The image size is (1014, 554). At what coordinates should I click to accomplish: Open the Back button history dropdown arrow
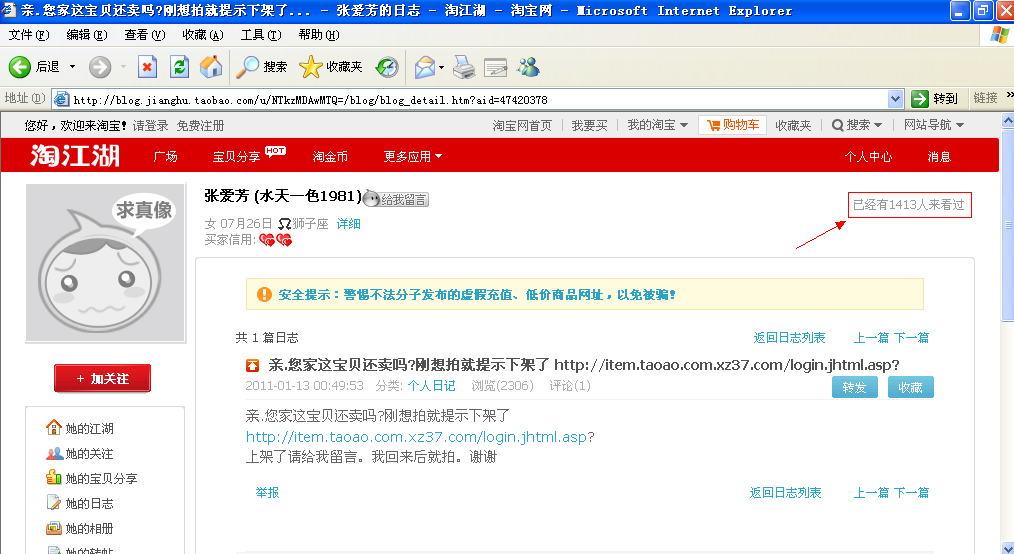[72, 67]
